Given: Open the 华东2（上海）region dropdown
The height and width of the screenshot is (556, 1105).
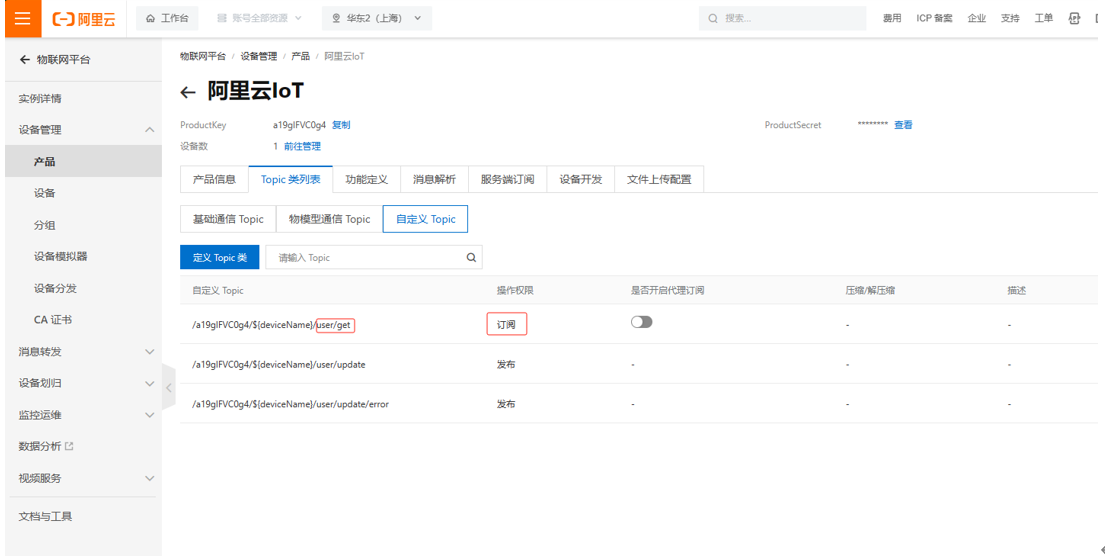Looking at the screenshot, I should click(377, 18).
